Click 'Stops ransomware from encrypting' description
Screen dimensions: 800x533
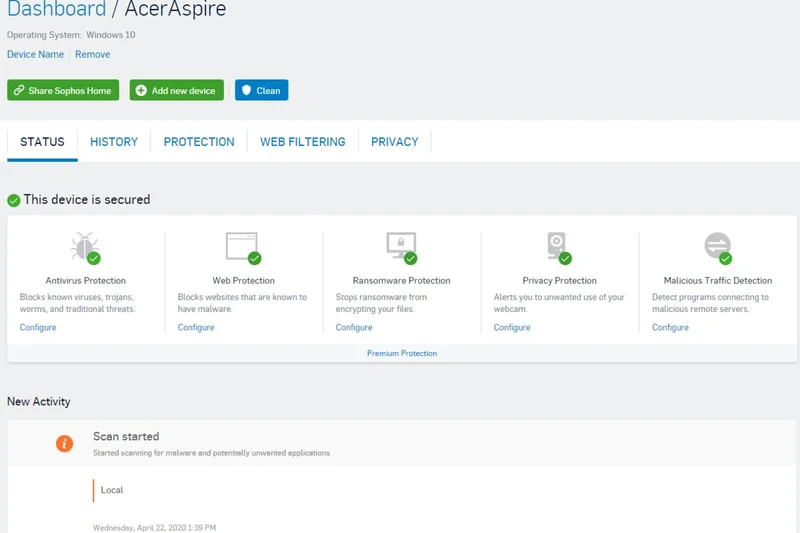point(381,303)
